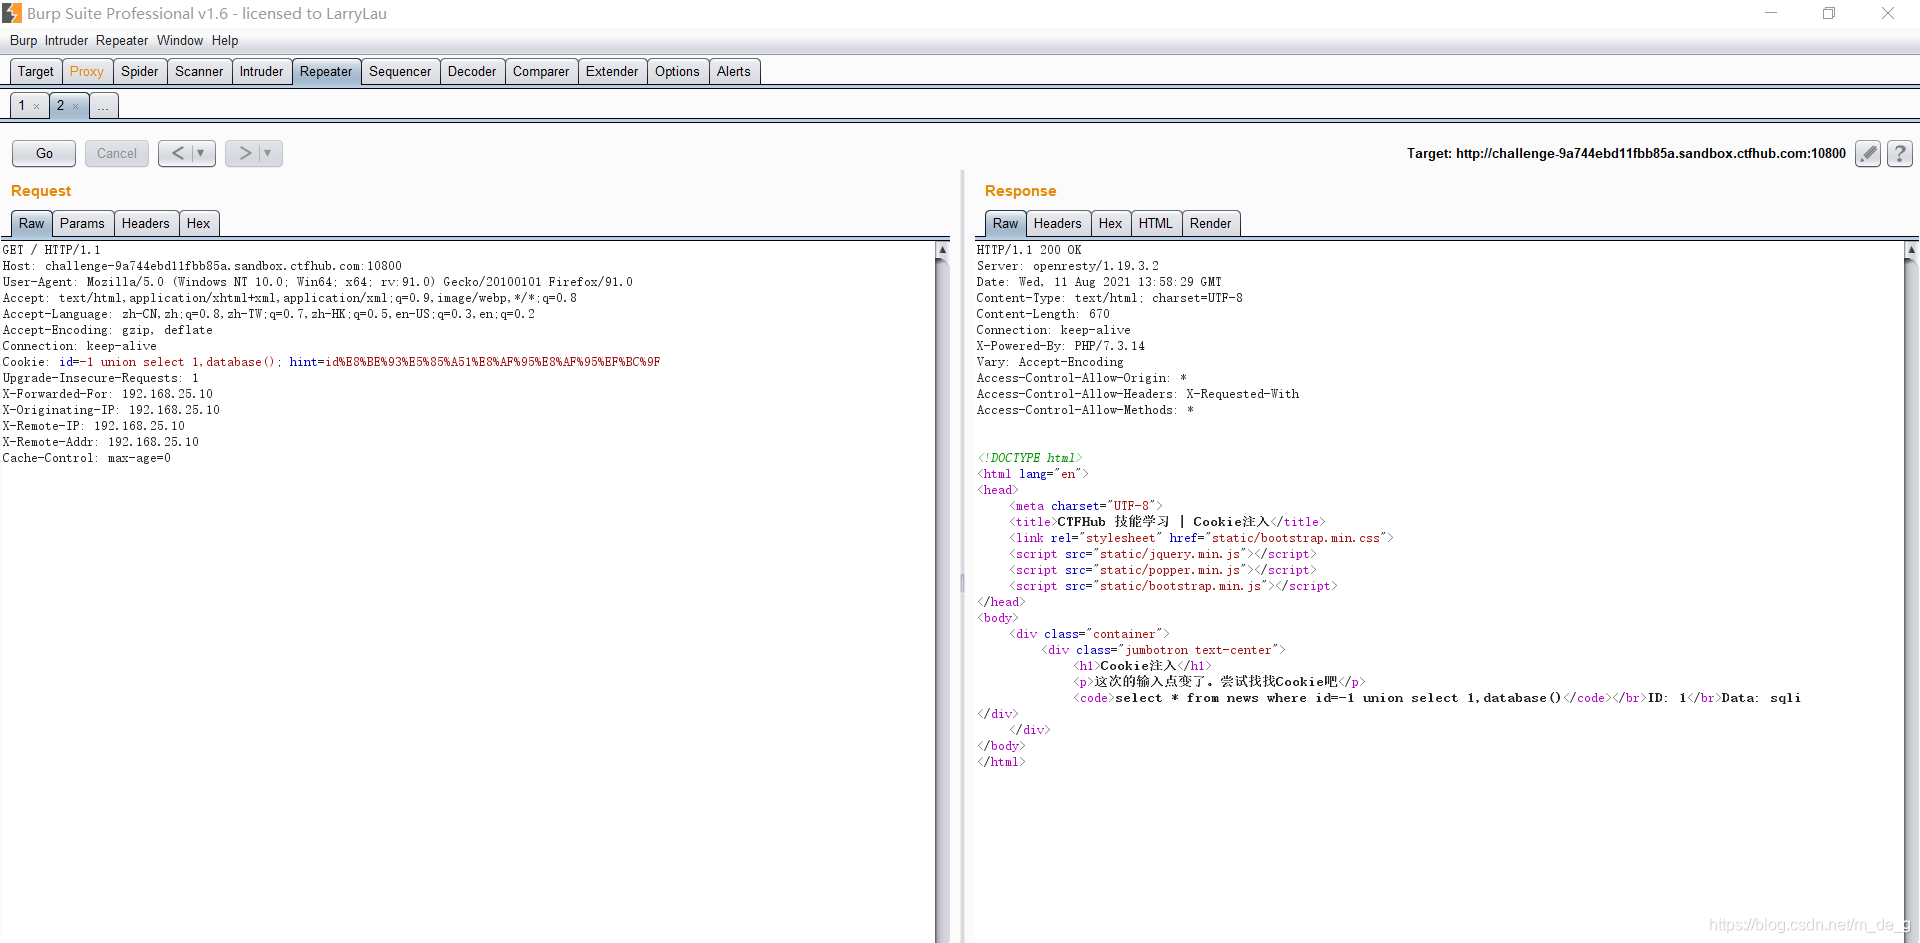Click the Cookie header line in the request
The image size is (1920, 943).
coord(331,362)
